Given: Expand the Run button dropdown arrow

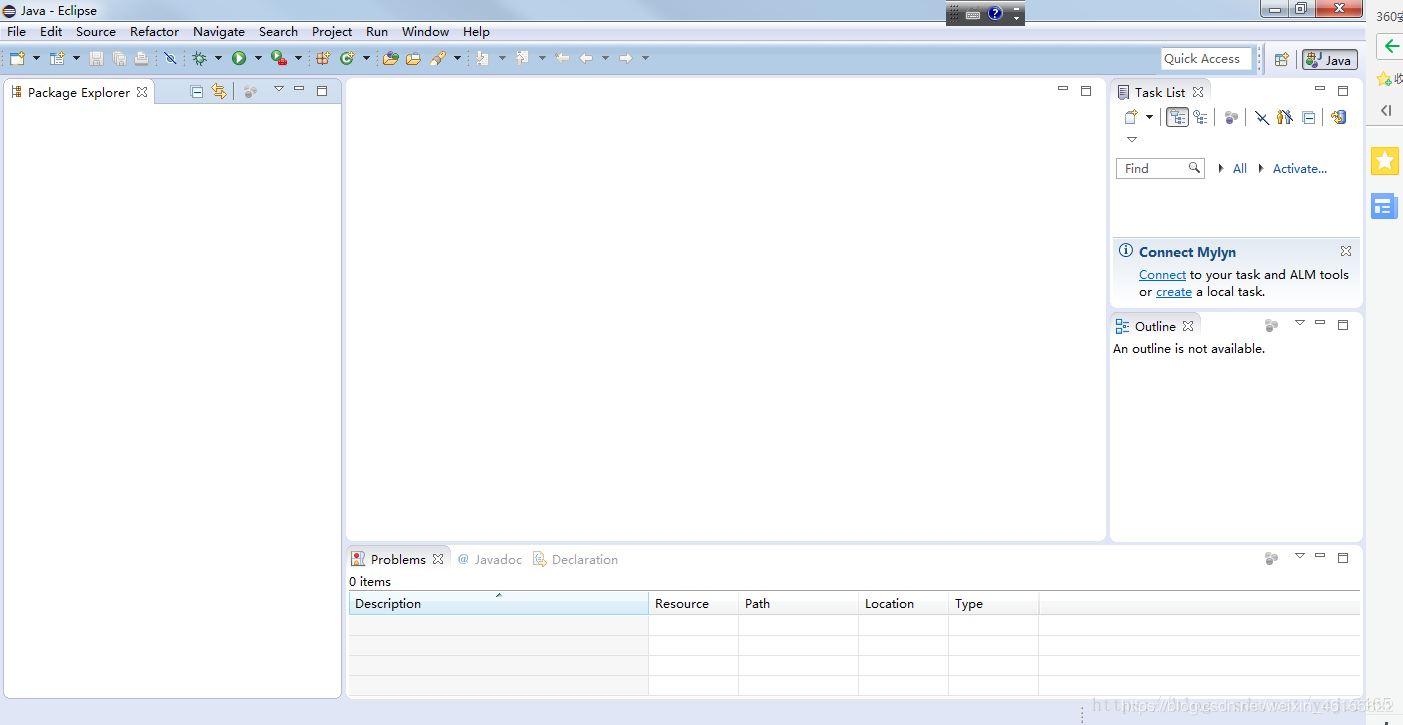Looking at the screenshot, I should tap(259, 57).
